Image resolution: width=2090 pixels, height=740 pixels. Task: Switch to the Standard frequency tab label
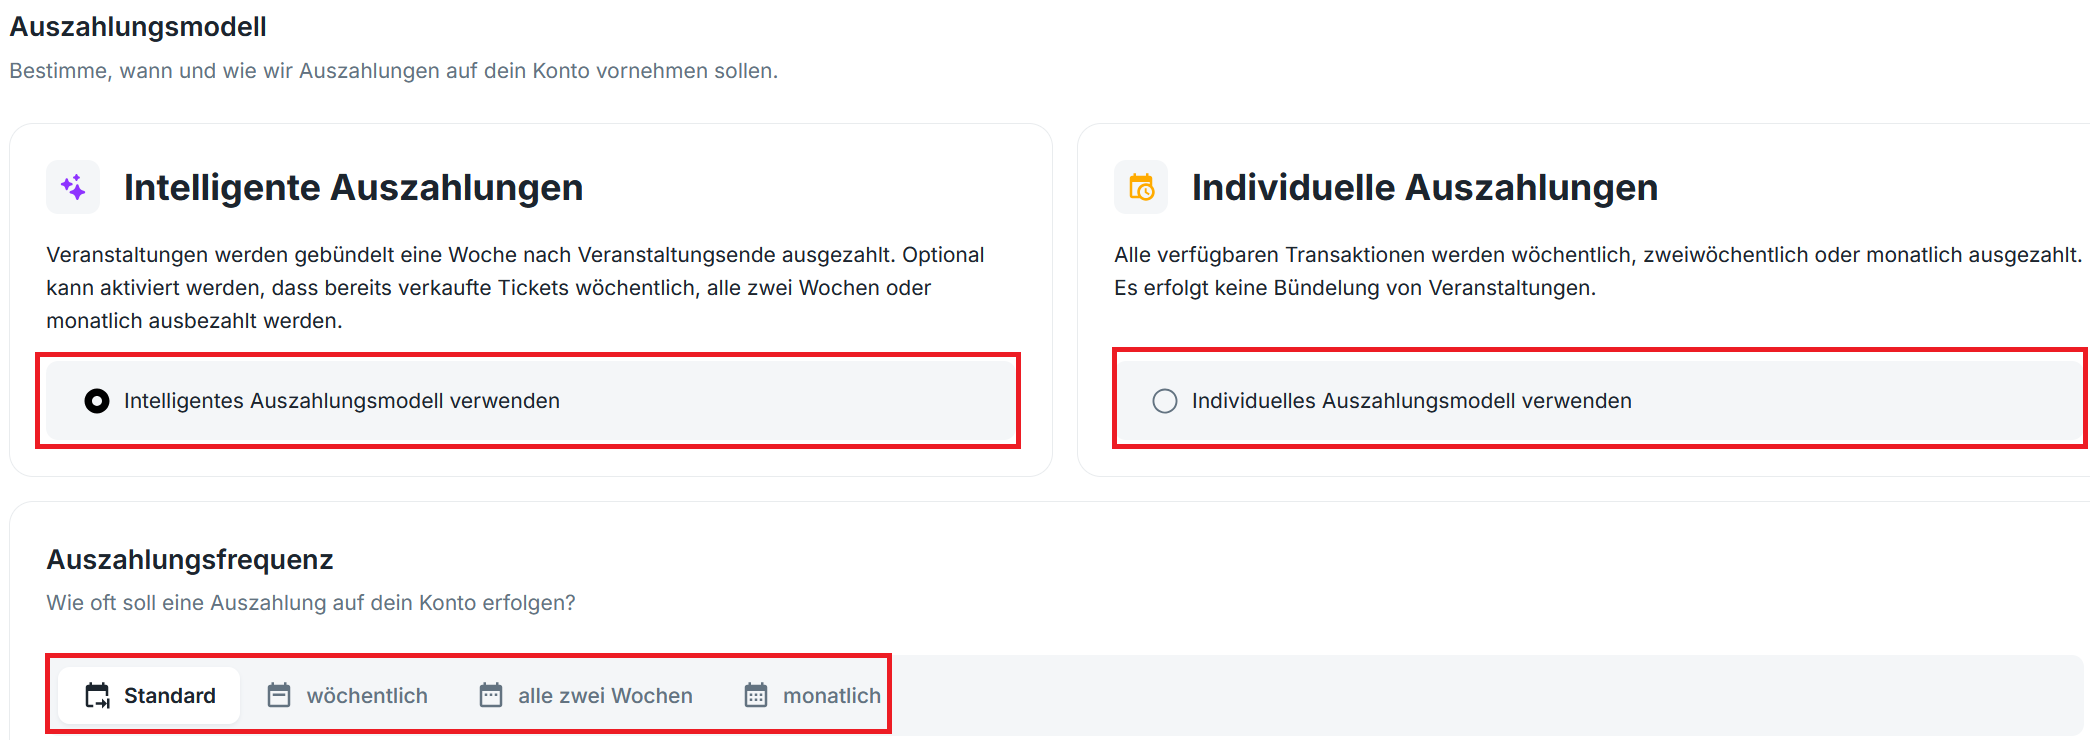tap(170, 695)
